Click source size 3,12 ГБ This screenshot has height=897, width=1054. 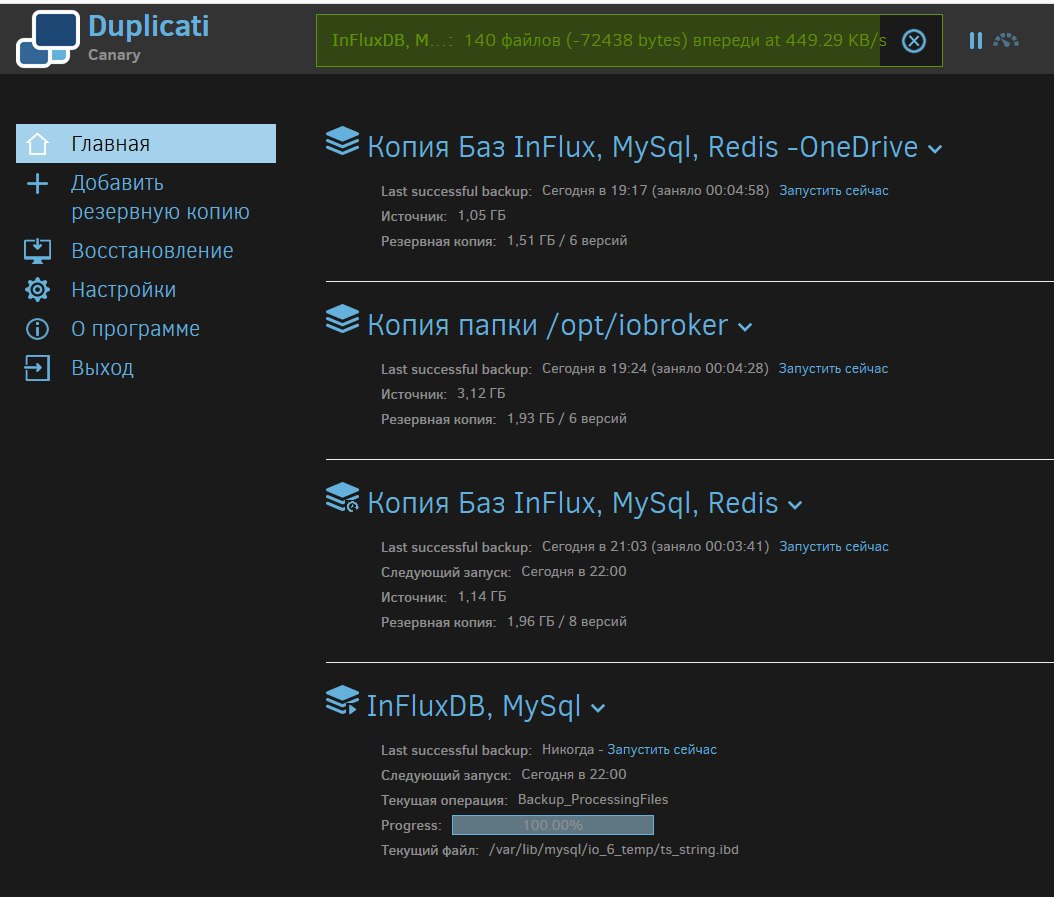coord(481,394)
